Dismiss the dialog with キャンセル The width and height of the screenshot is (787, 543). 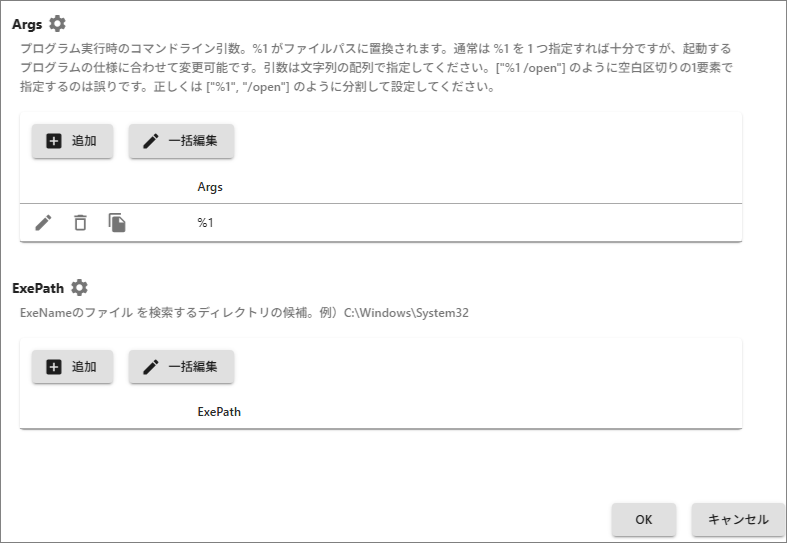pos(737,519)
